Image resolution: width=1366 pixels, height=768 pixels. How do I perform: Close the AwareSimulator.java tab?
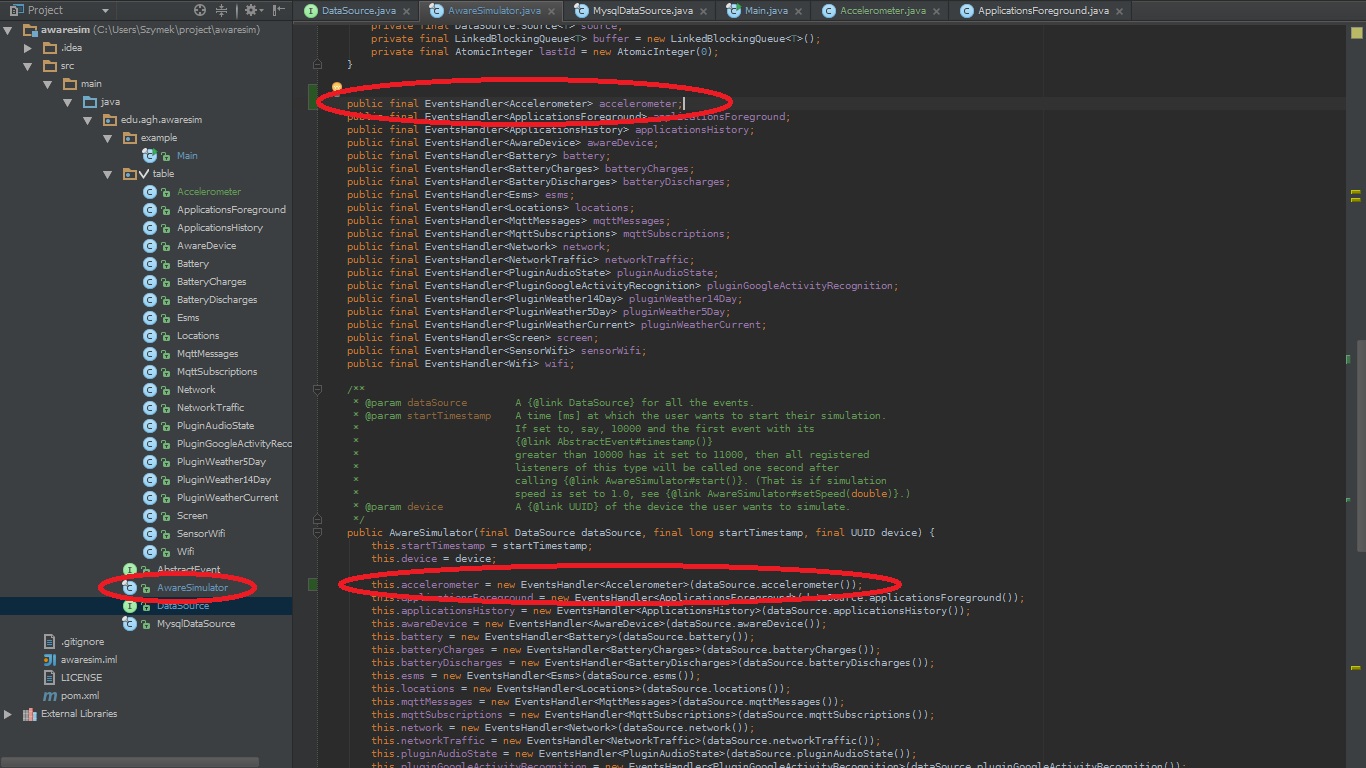(x=552, y=11)
